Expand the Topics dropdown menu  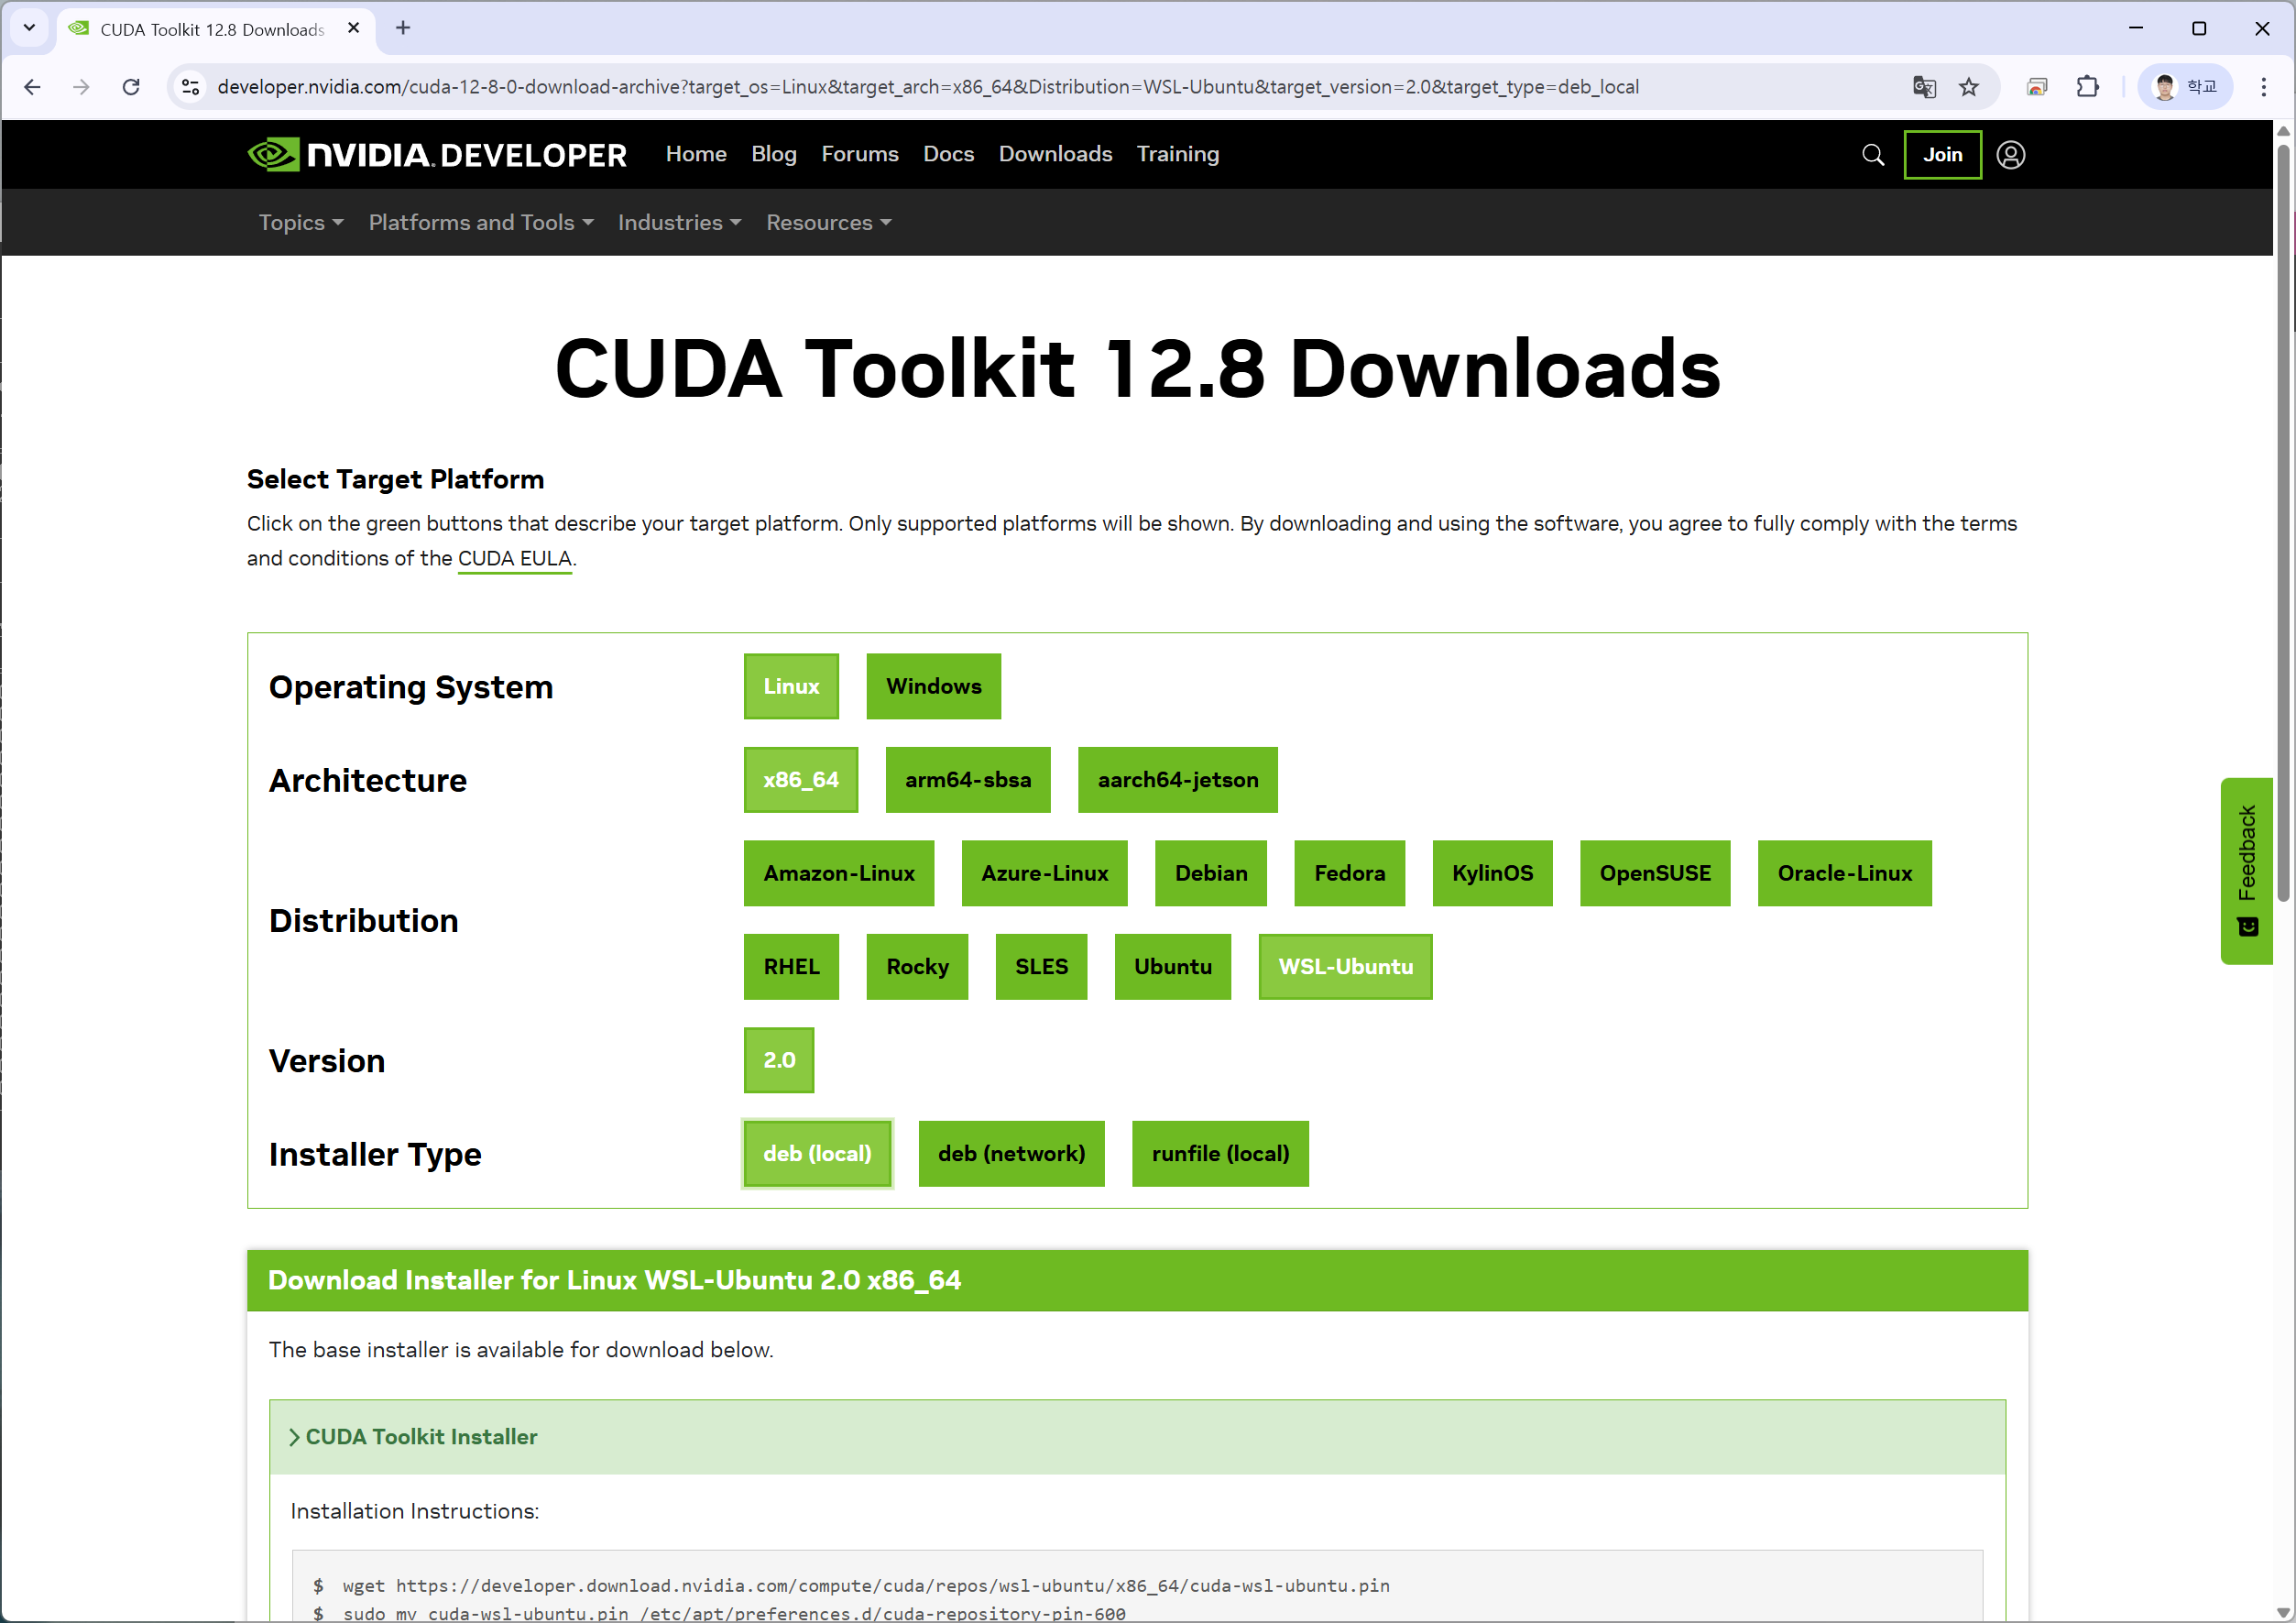[x=300, y=222]
